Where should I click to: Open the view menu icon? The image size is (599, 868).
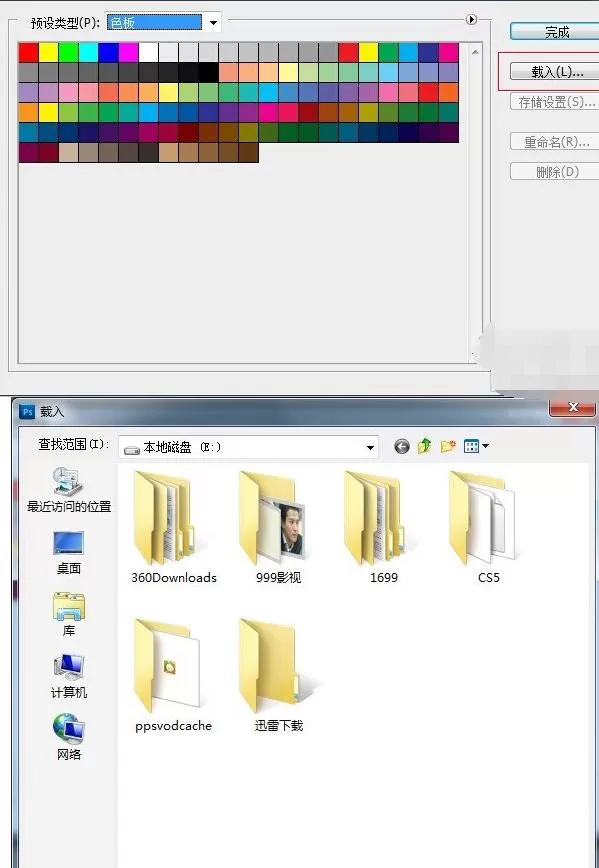tap(471, 446)
